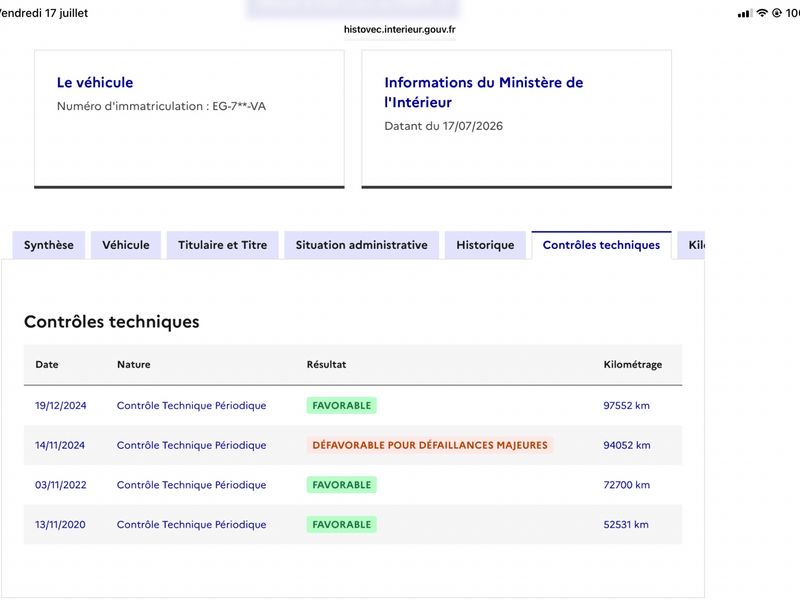This screenshot has width=800, height=600.
Task: Click the 'Informations du Ministère de l'Intérieur' heading
Action: point(484,92)
